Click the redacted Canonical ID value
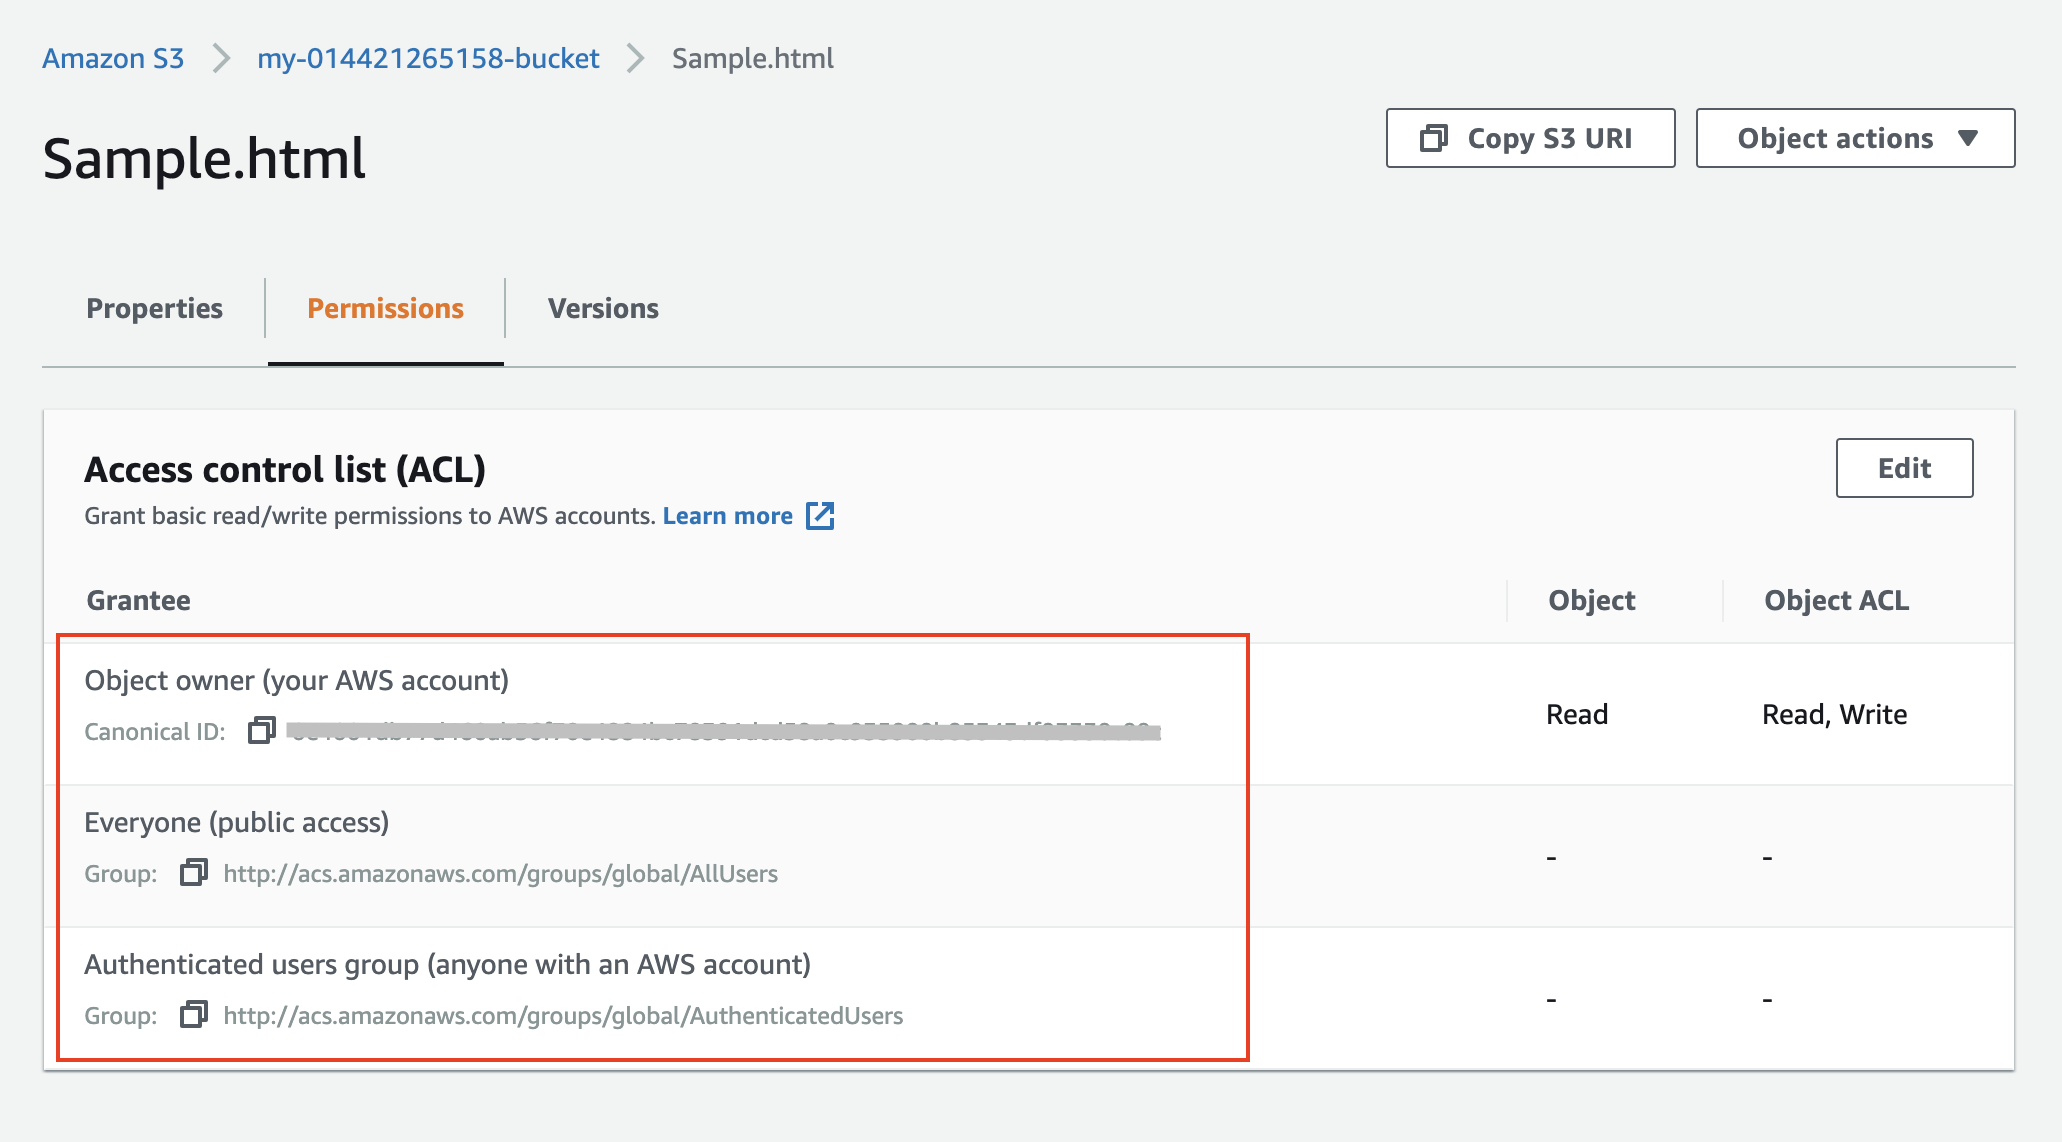This screenshot has height=1142, width=2062. [x=724, y=732]
